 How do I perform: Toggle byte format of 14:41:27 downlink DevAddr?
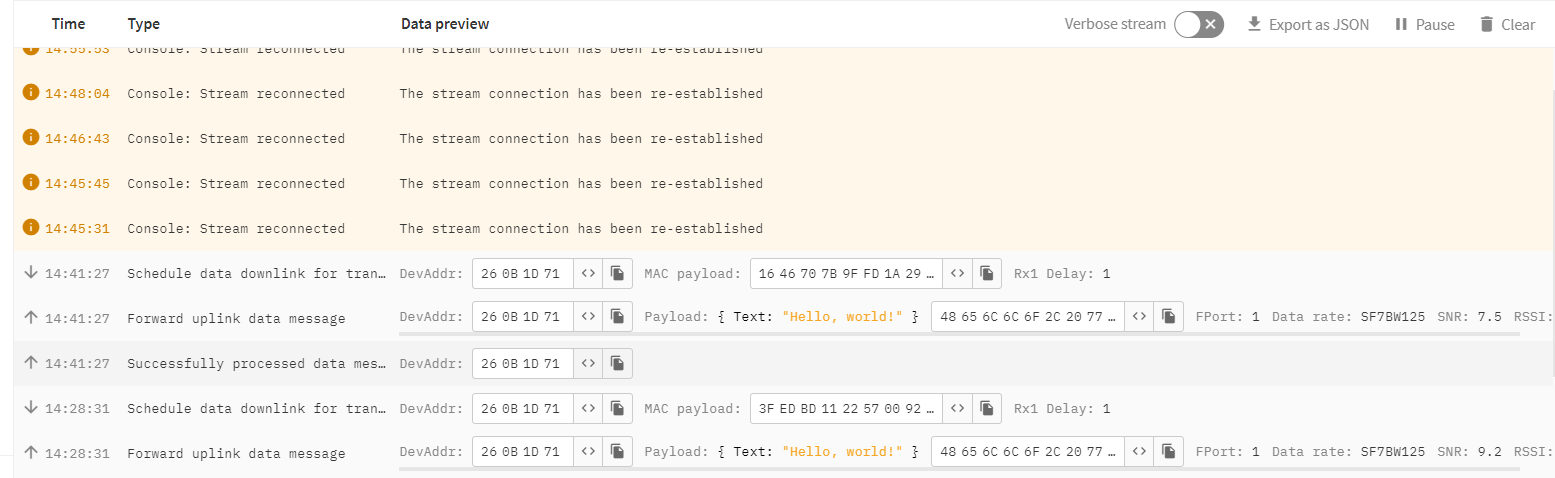(x=588, y=273)
